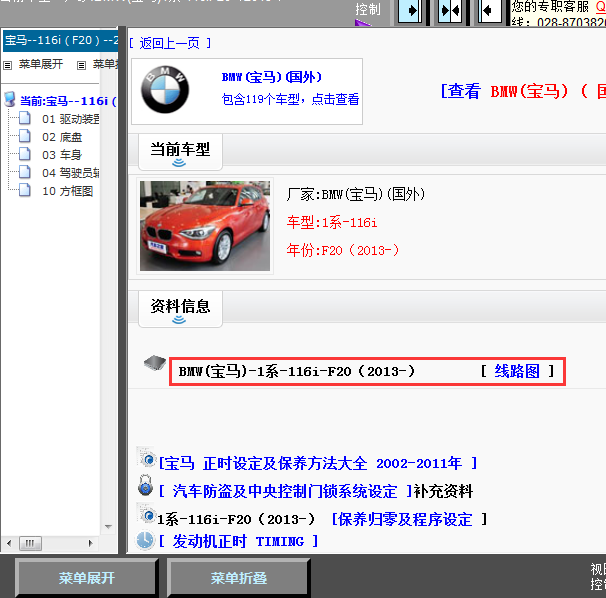This screenshot has height=598, width=606.
Task: Open BMW(宝马)(国外) brand link
Action: pos(272,77)
